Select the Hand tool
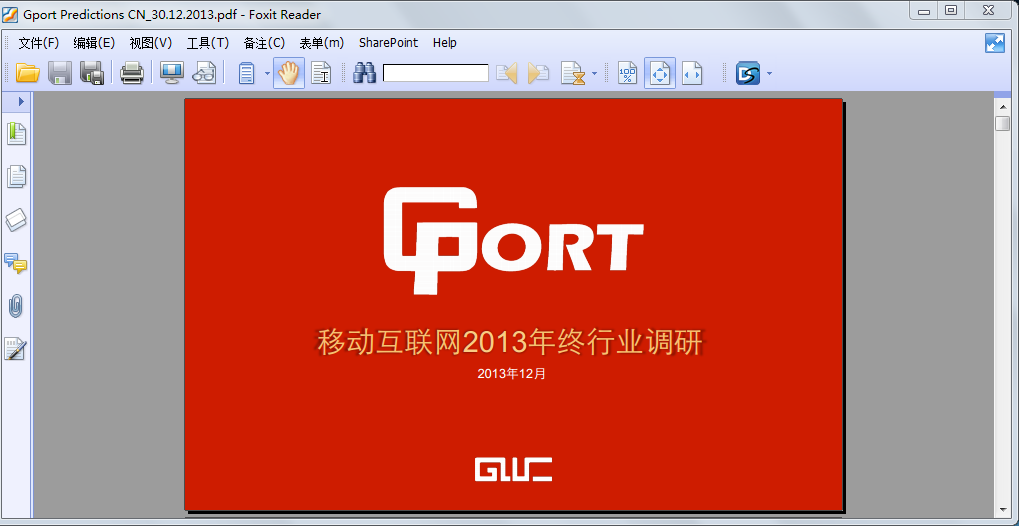Screen dimensions: 1019x526 [289, 73]
